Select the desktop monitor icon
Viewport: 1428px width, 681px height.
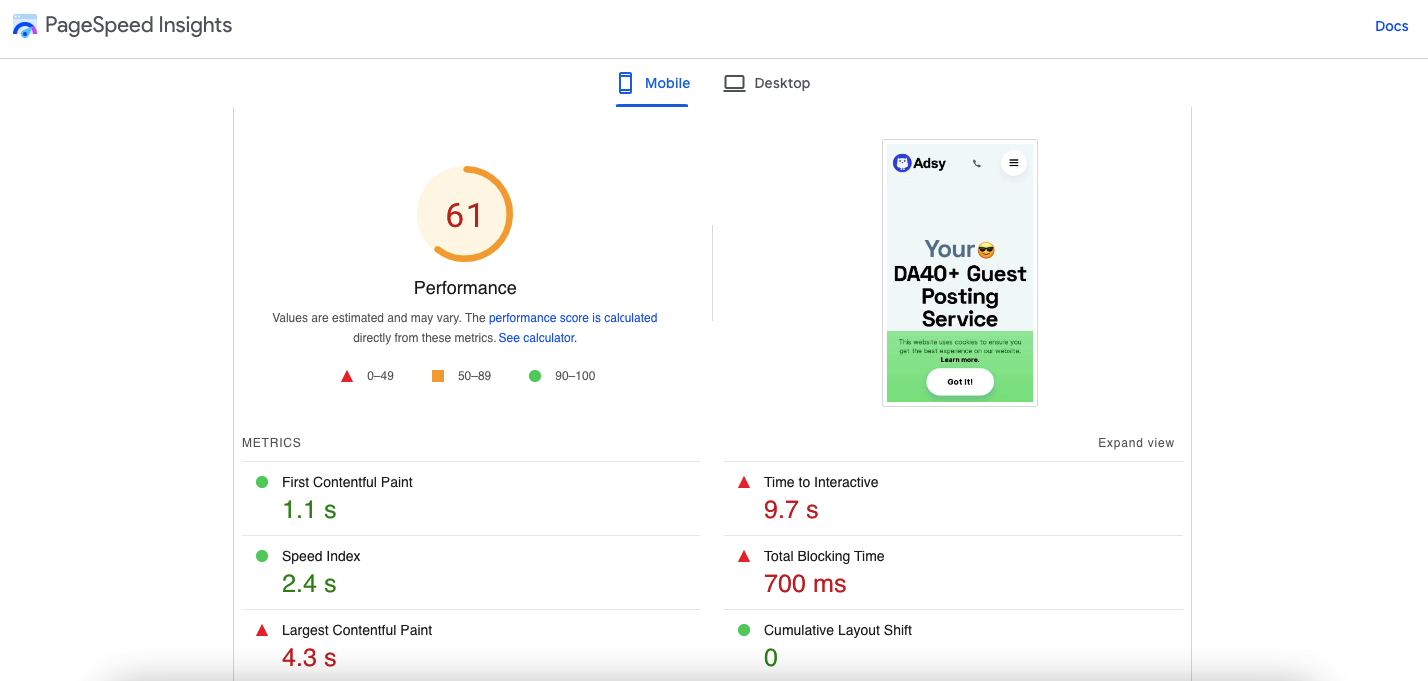pyautogui.click(x=734, y=83)
